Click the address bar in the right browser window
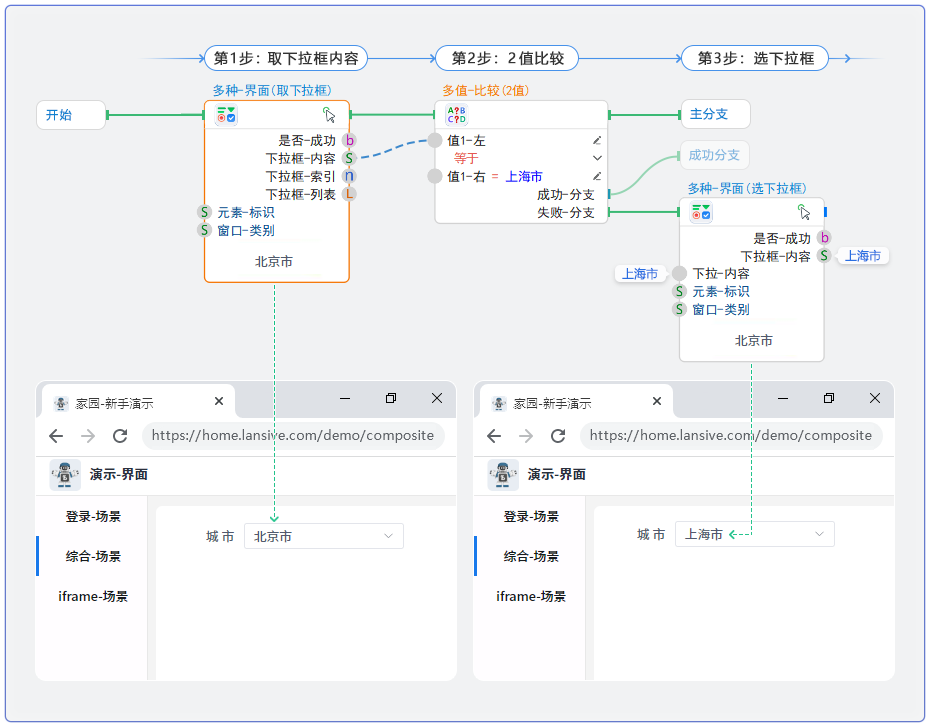Image resolution: width=930 pixels, height=727 pixels. 730,436
